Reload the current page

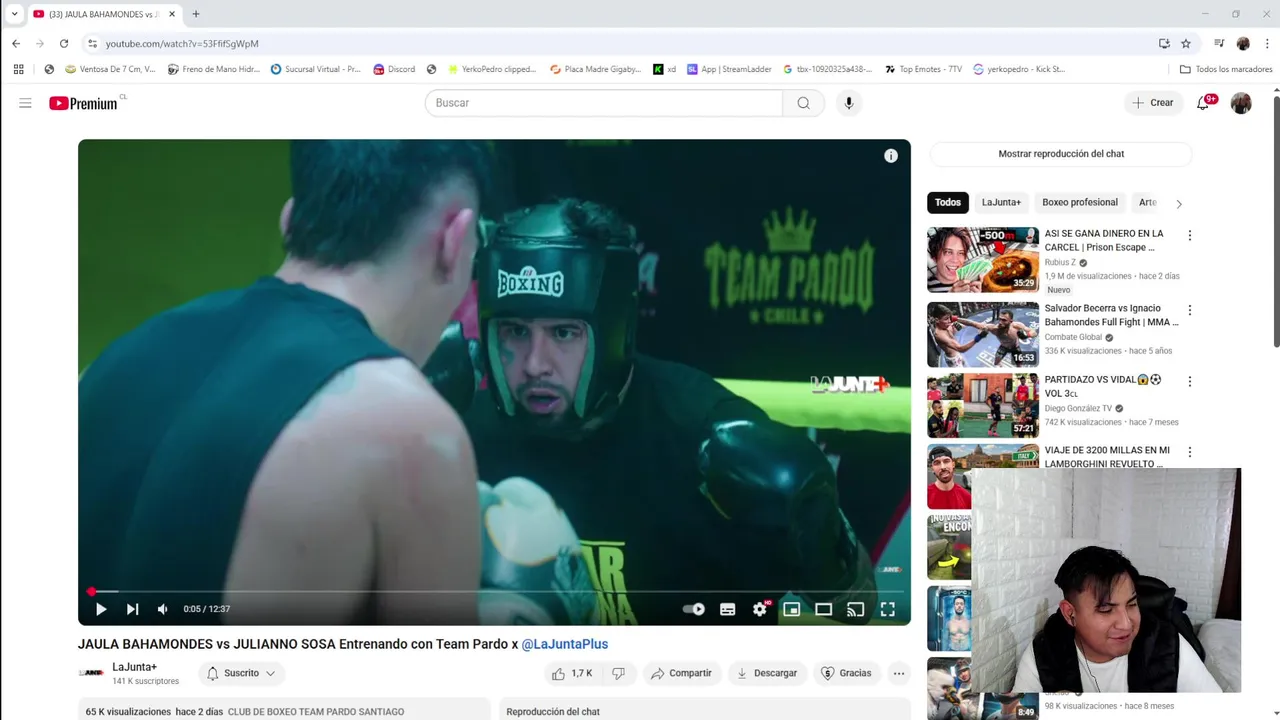coord(64,43)
